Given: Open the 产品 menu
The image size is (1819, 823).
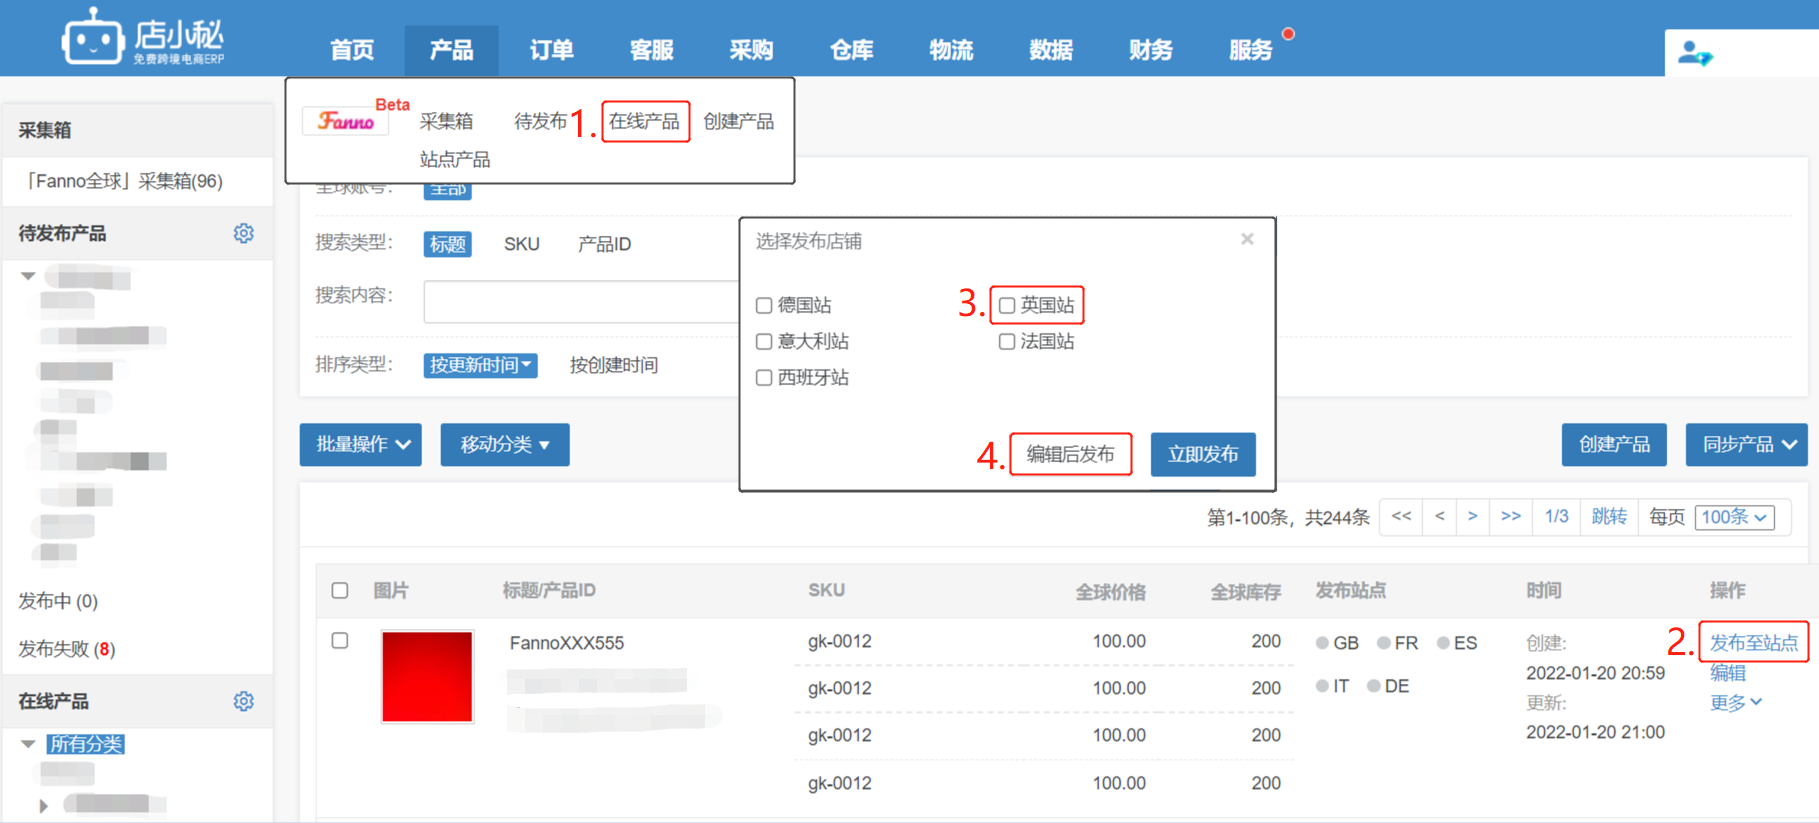Looking at the screenshot, I should [x=452, y=50].
